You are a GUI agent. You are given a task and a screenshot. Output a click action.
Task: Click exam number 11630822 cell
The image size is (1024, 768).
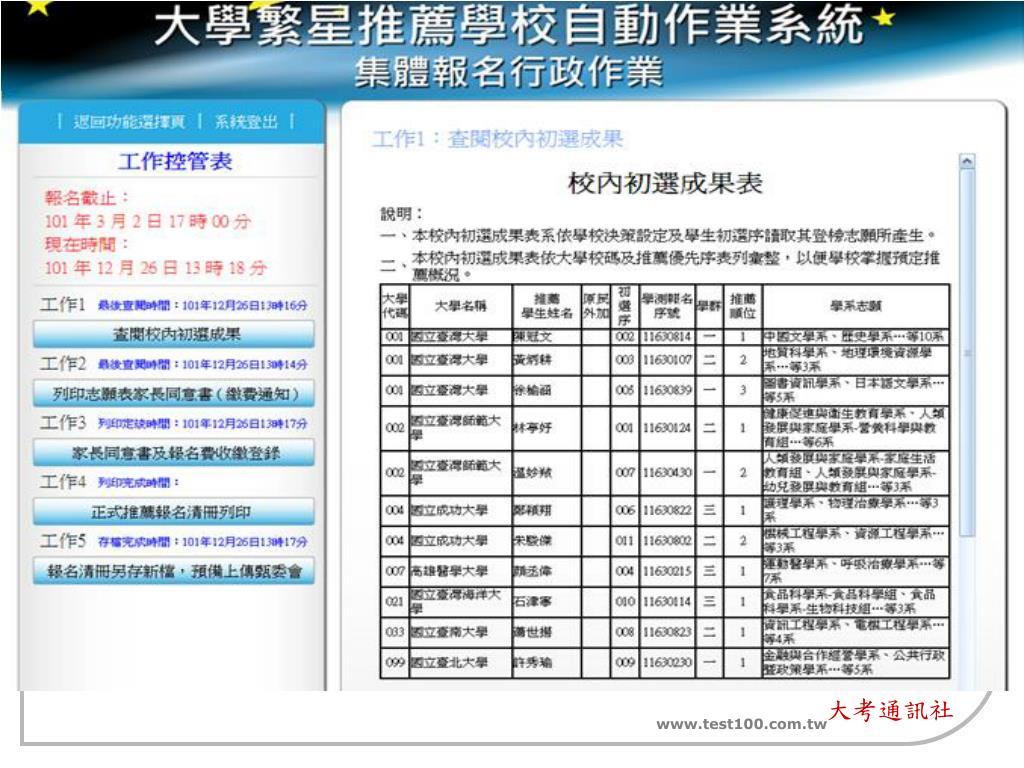[667, 510]
